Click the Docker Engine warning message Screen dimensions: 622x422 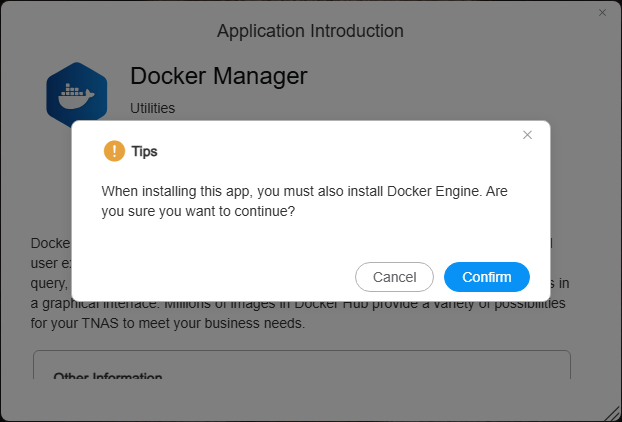coord(304,201)
